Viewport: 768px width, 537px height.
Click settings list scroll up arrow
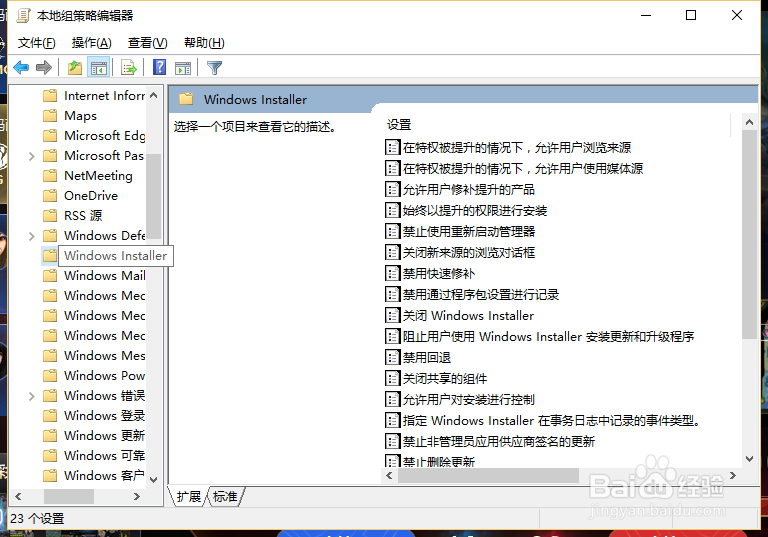pos(749,122)
